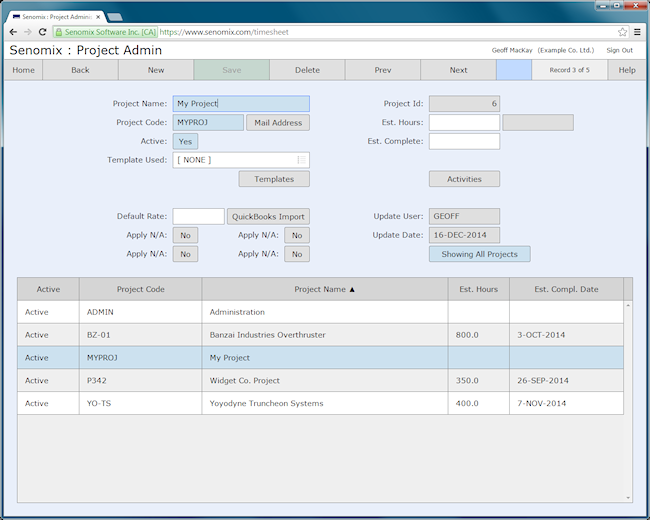Toggle the Showing All Projects filter
The height and width of the screenshot is (520, 650).
click(x=480, y=254)
